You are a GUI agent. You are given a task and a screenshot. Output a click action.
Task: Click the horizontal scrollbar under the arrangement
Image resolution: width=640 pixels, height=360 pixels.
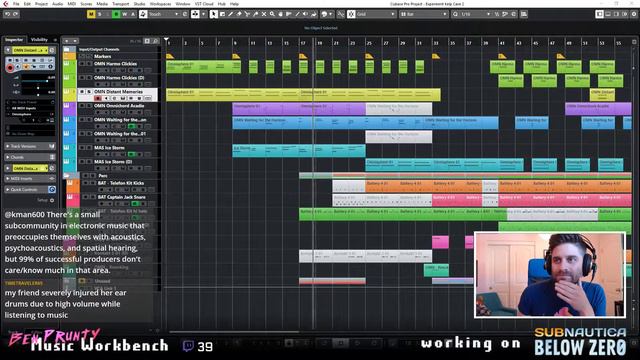pos(234,331)
